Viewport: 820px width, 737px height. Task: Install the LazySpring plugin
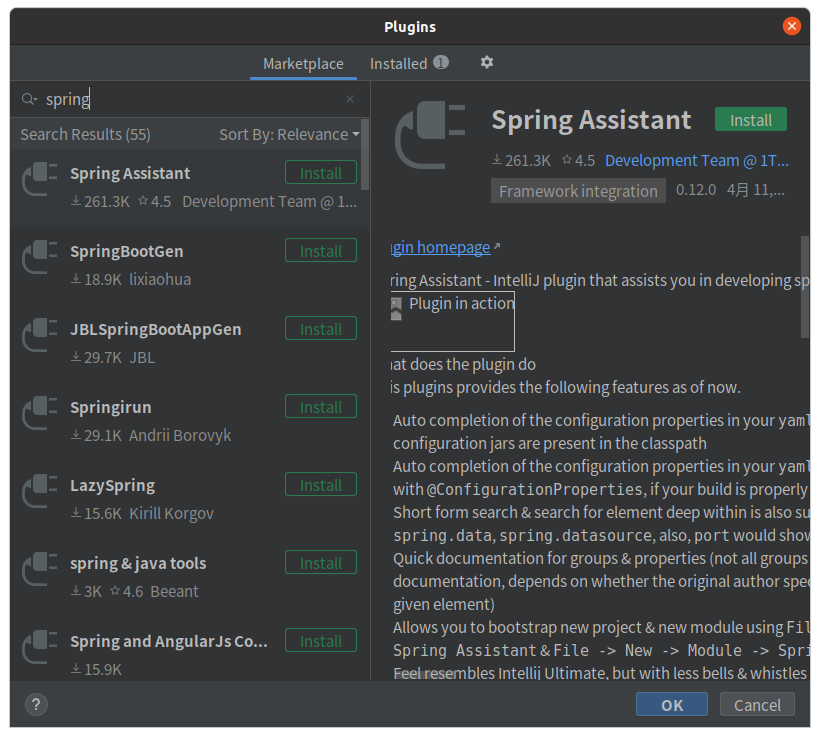(x=321, y=484)
